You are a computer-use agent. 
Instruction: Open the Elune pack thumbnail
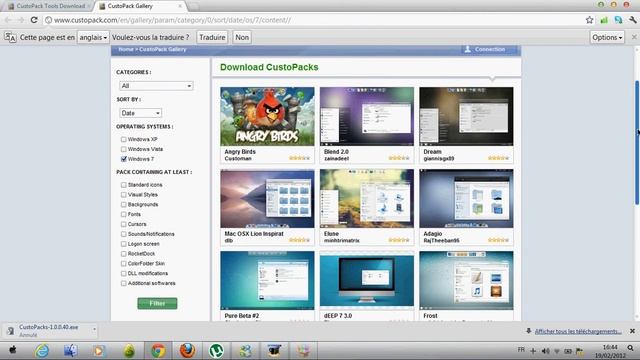tap(367, 199)
